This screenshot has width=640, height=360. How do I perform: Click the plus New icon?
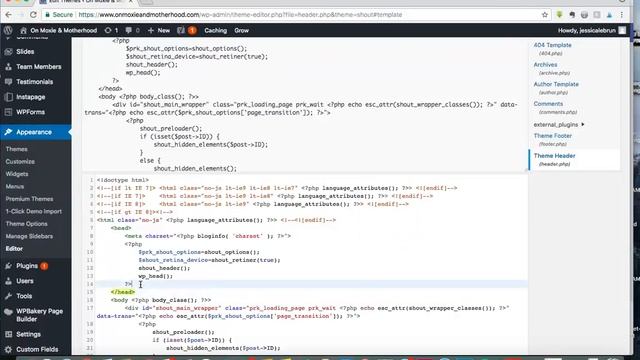coord(151,30)
